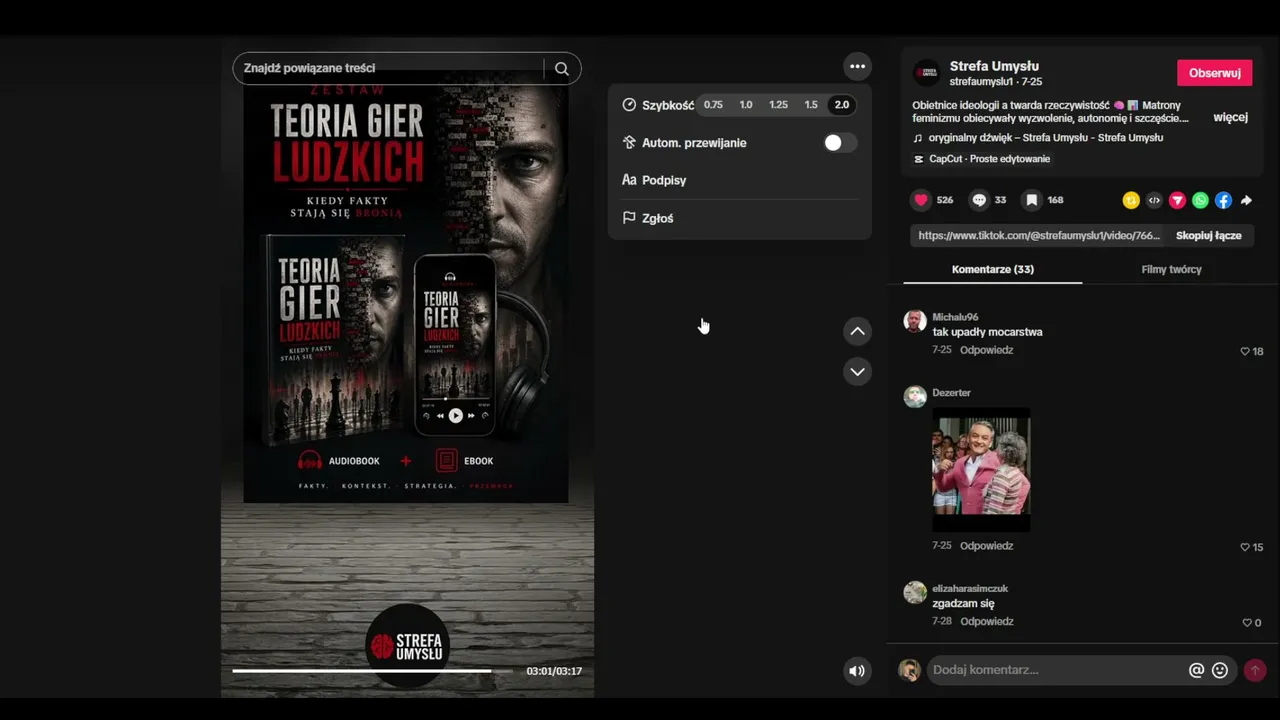Click the Obserwuj follow button
This screenshot has height=720, width=1280.
[1215, 73]
